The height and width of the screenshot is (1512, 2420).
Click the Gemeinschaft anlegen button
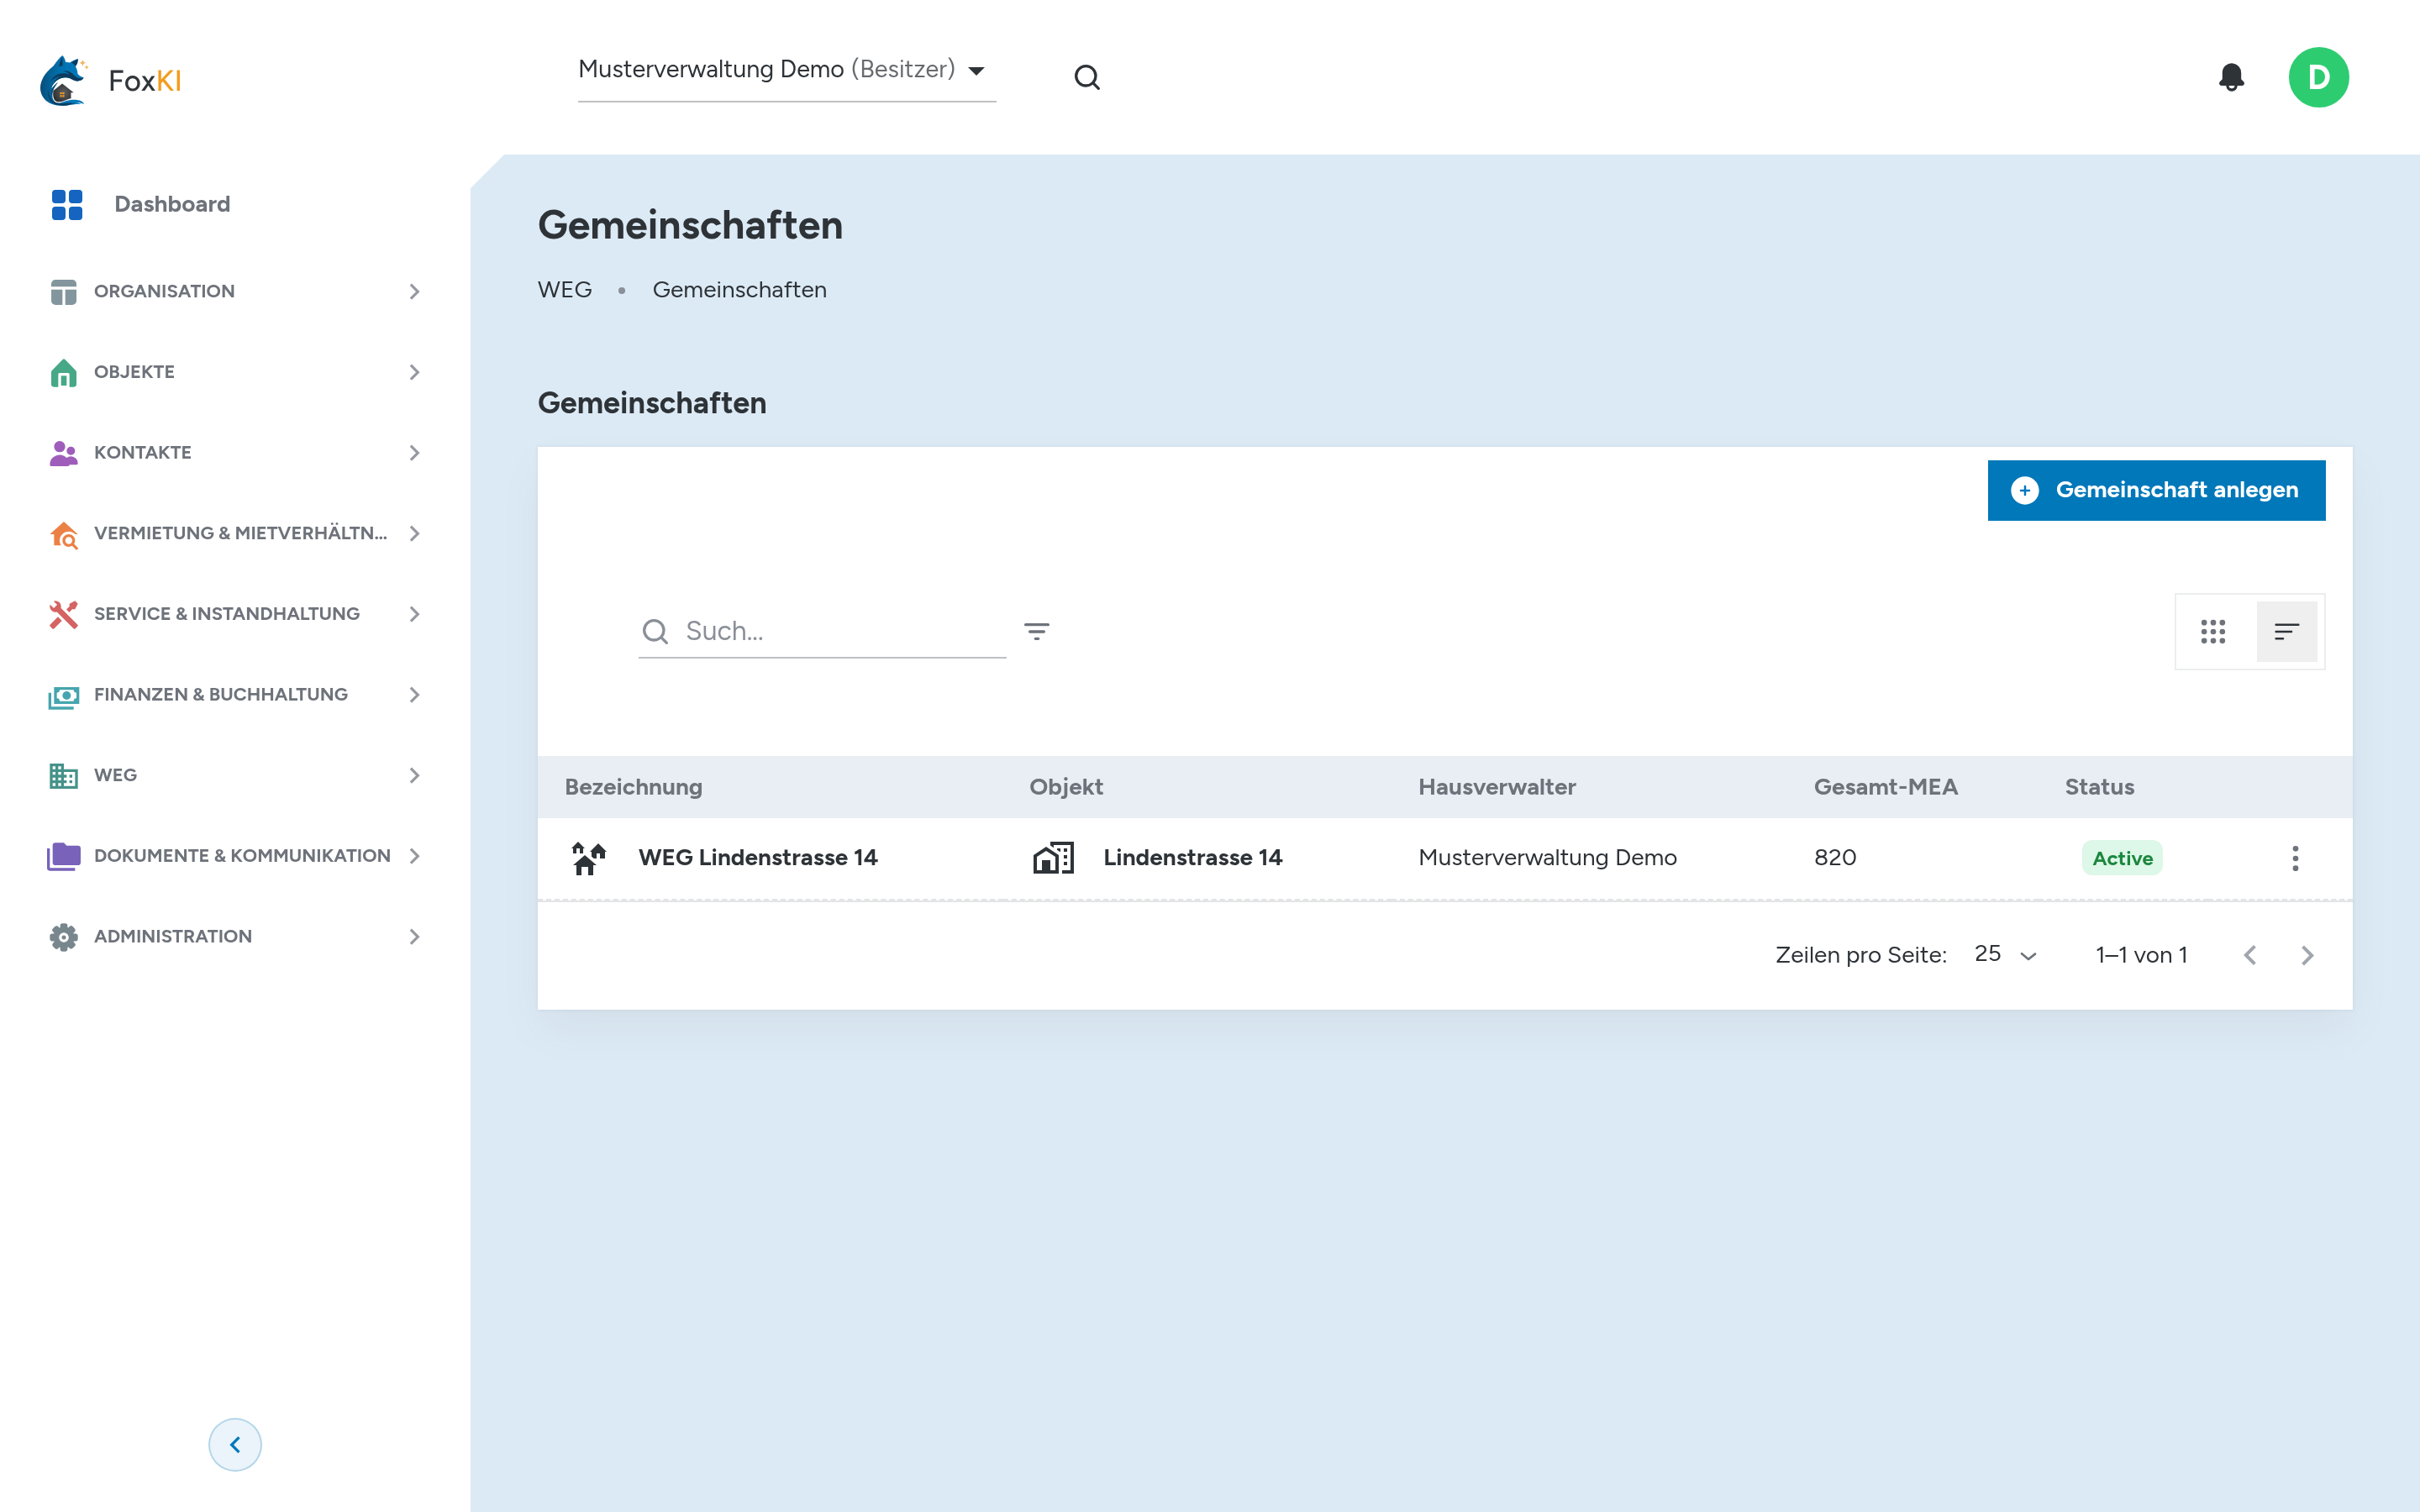2156,490
